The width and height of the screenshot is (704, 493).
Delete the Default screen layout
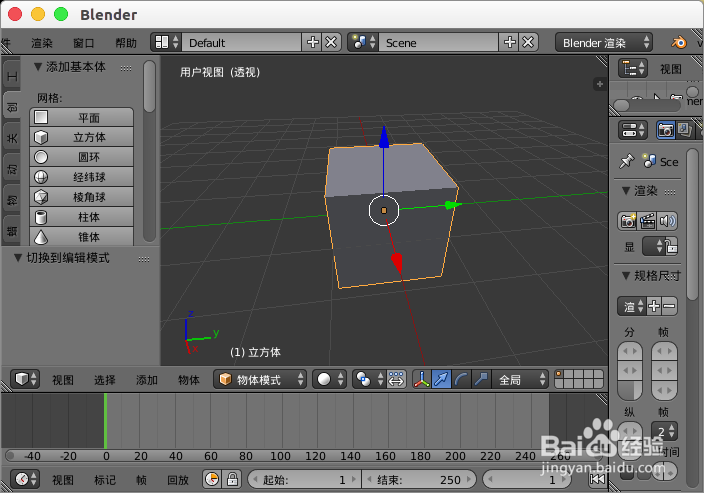[331, 43]
